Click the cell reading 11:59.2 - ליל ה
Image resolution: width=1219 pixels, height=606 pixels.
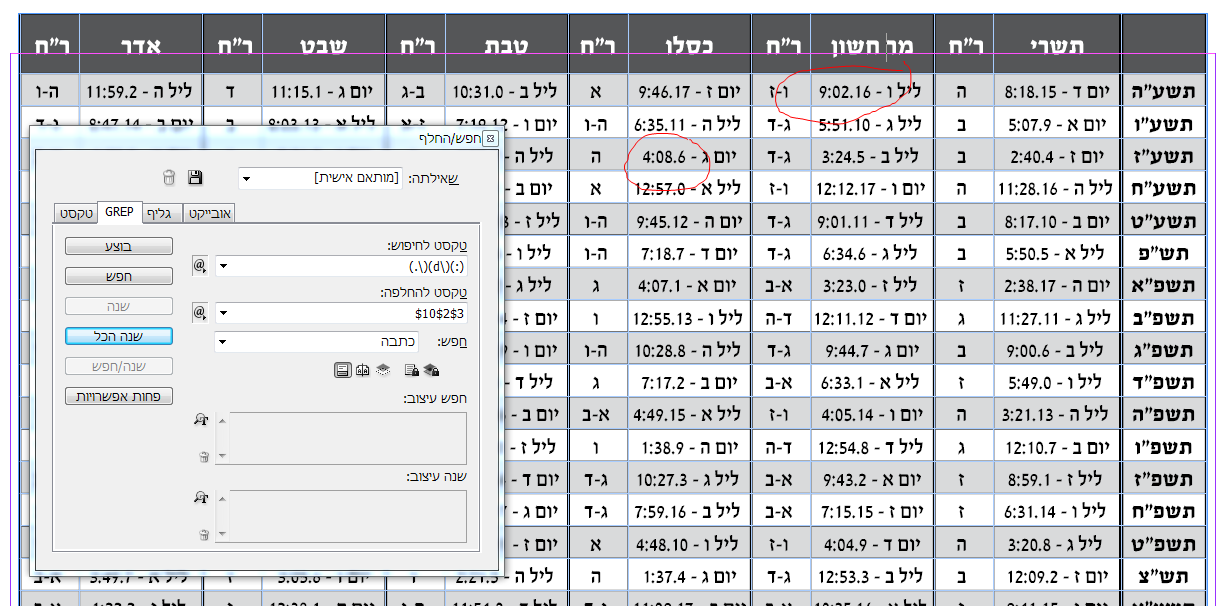pyautogui.click(x=141, y=92)
